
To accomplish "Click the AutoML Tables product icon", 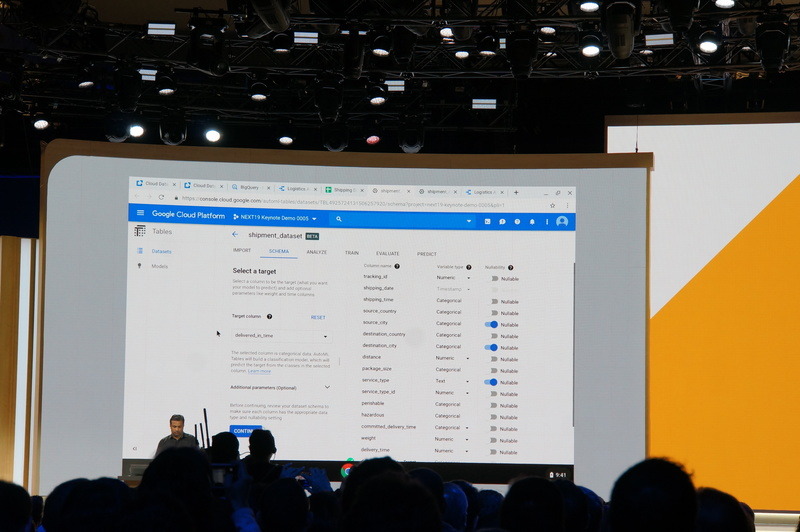I will (140, 231).
